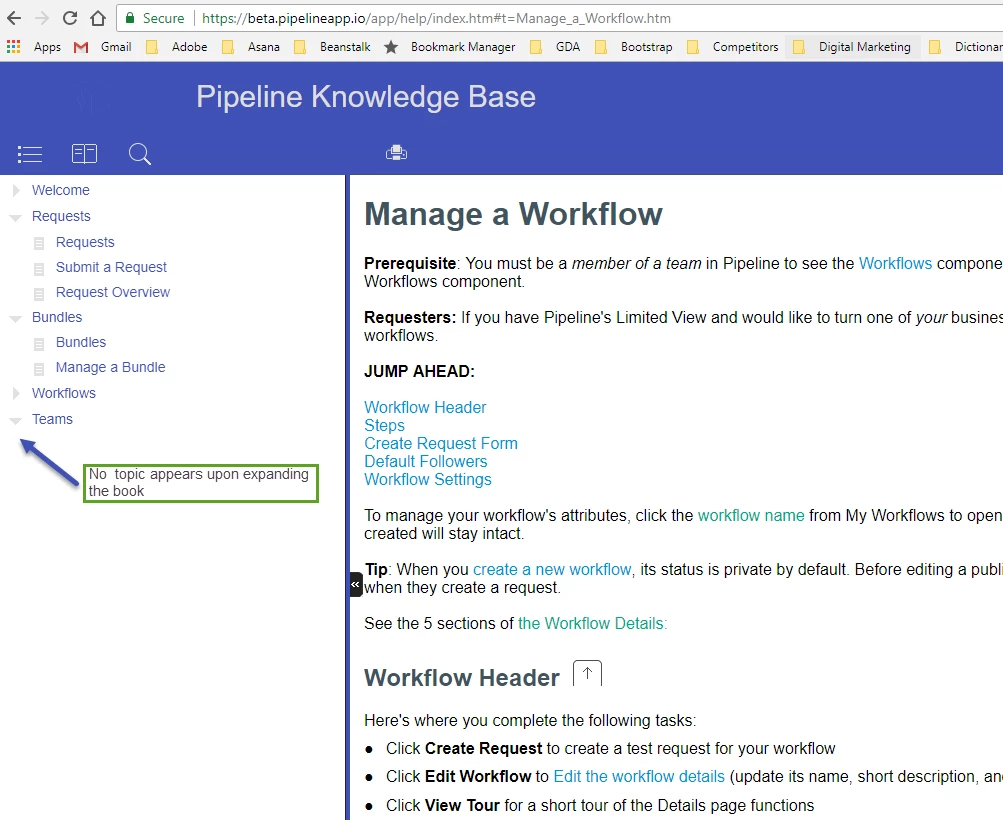Screen dimensions: 1003x820
Task: Open the Submit a Request topic
Action: [111, 267]
